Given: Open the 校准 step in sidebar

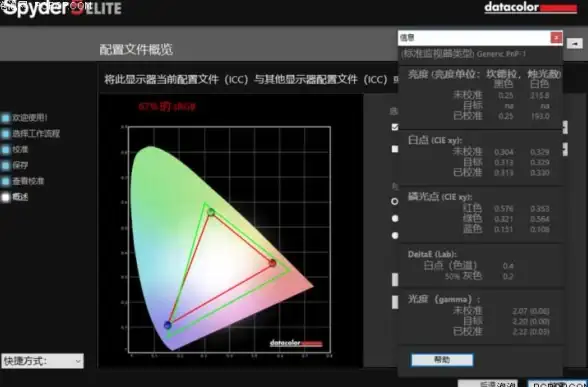Looking at the screenshot, I should [x=6, y=150].
